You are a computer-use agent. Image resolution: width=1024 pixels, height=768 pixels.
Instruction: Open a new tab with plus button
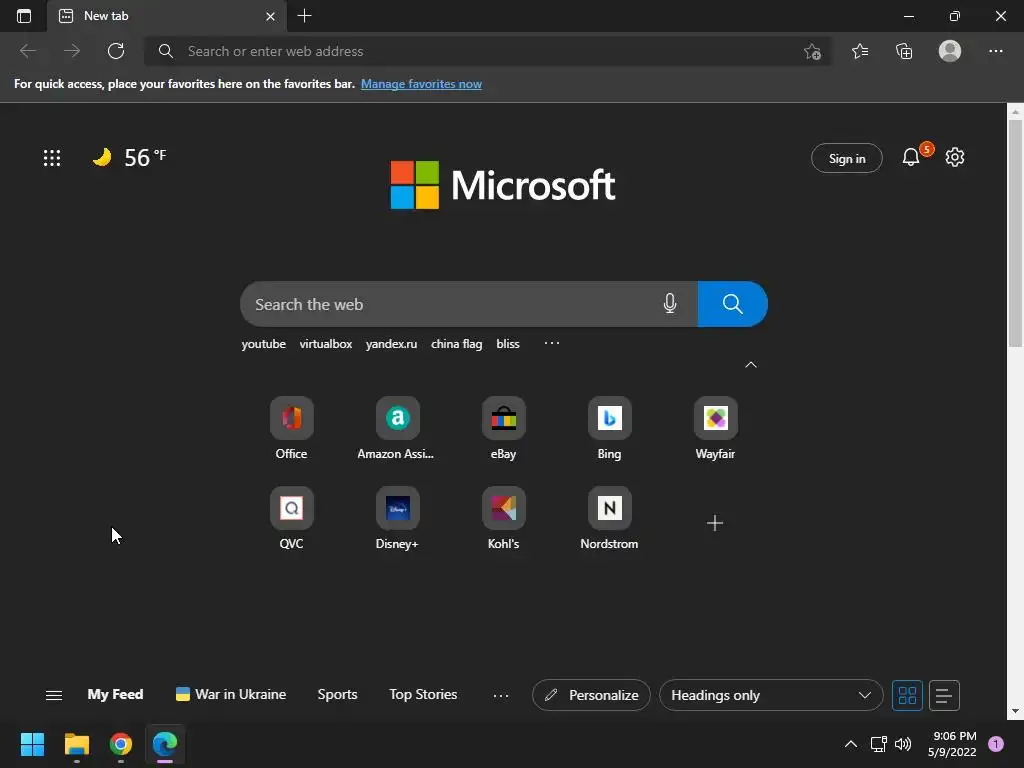click(x=304, y=16)
